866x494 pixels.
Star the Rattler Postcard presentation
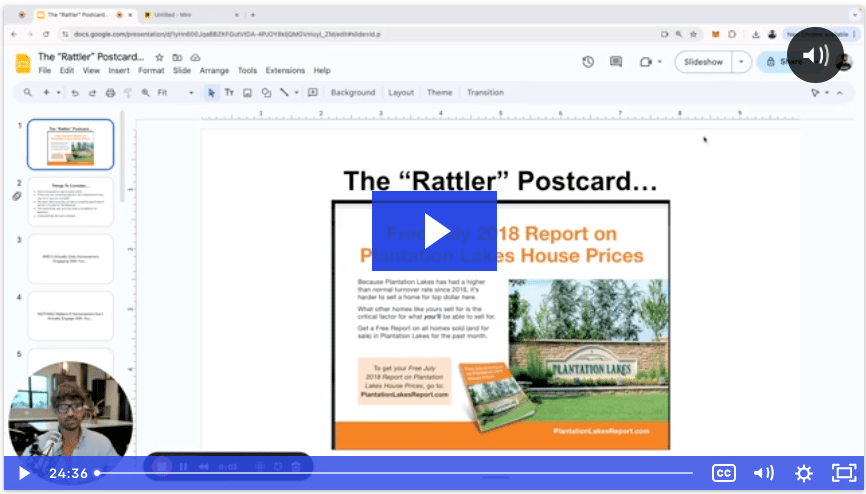point(159,58)
